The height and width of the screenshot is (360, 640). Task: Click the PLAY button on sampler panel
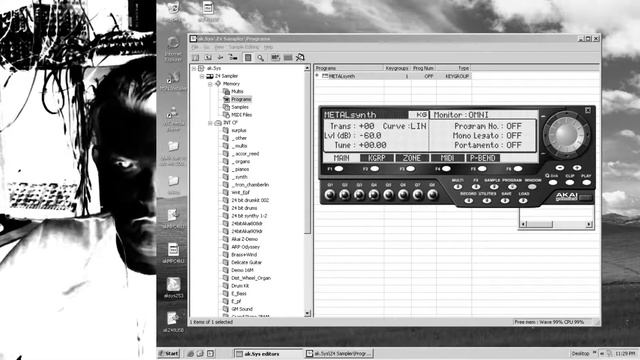586,182
